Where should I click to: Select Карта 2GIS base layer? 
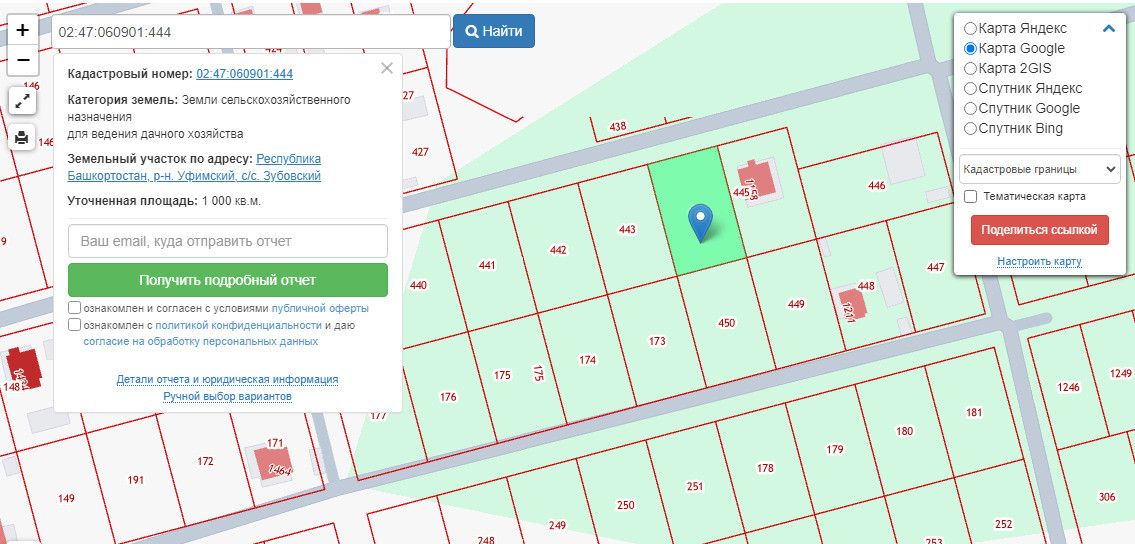point(970,69)
